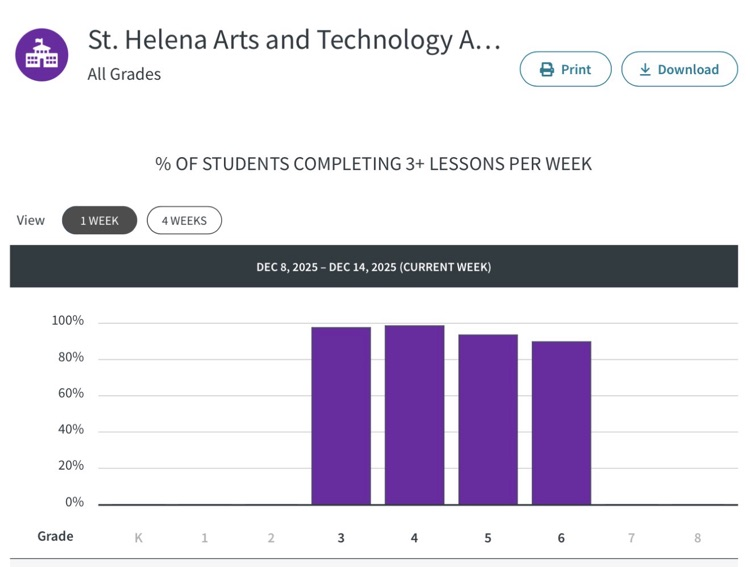Select the grade 8 axis label
This screenshot has height=567, width=750.
(698, 538)
